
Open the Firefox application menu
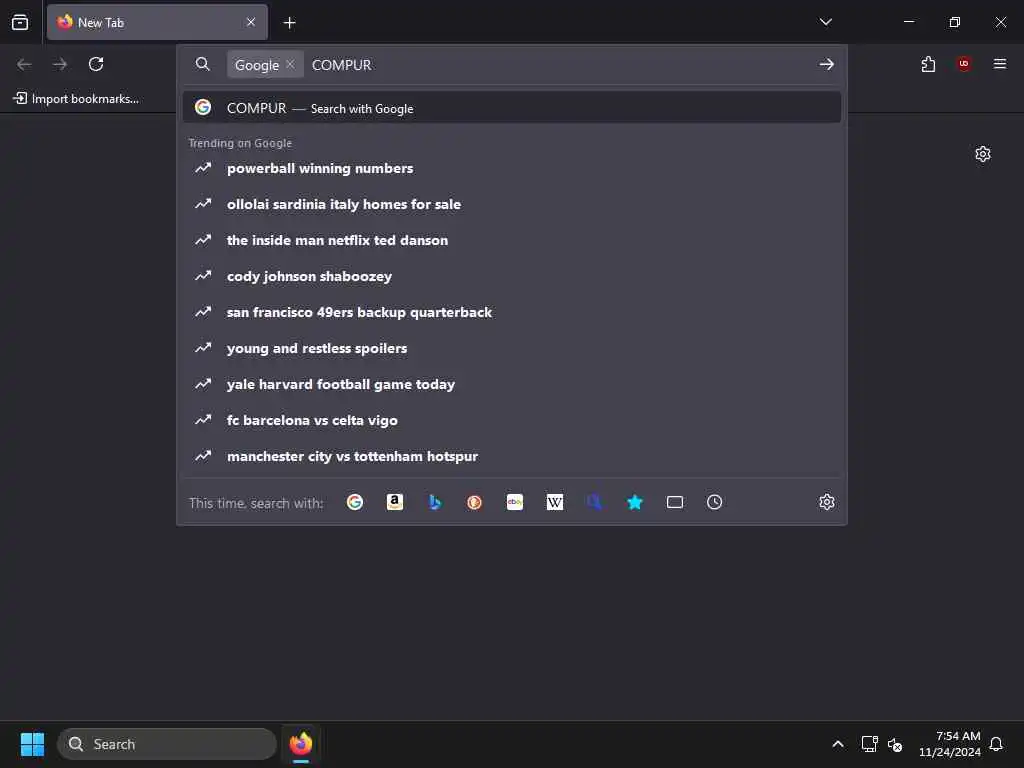tap(1000, 64)
